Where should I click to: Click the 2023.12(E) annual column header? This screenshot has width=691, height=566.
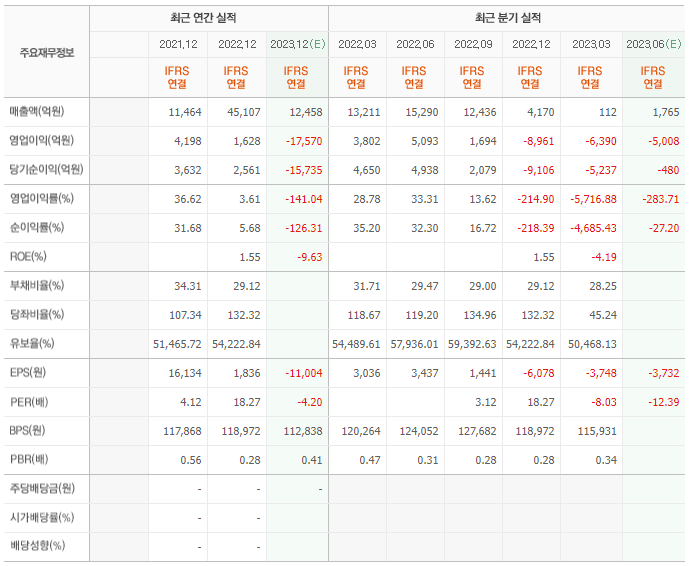(x=297, y=45)
